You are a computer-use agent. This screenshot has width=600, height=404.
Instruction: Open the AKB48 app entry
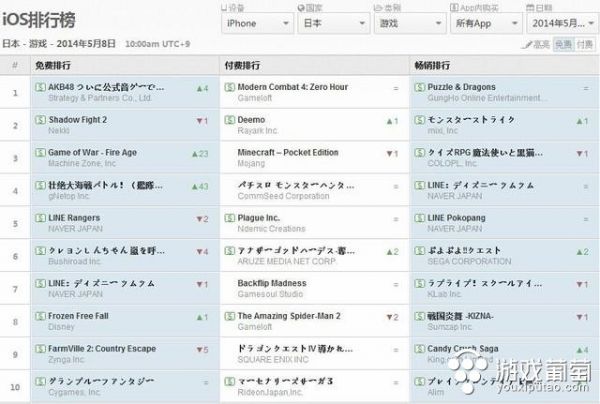pos(106,87)
